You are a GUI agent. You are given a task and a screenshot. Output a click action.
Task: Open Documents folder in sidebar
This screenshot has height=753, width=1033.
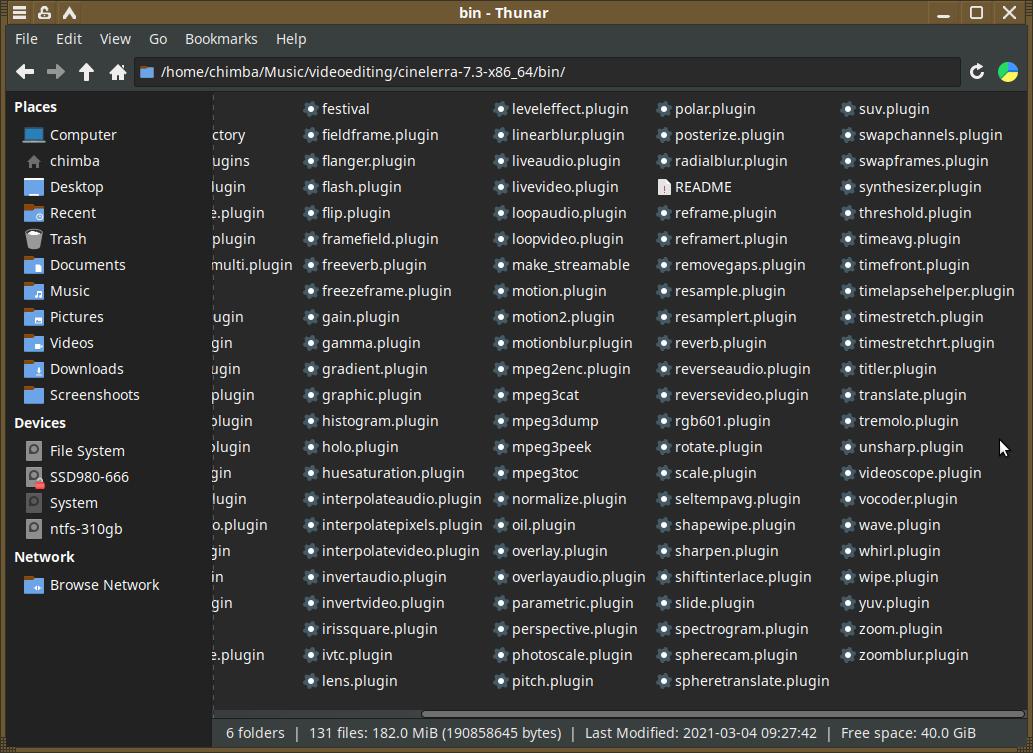click(74, 265)
